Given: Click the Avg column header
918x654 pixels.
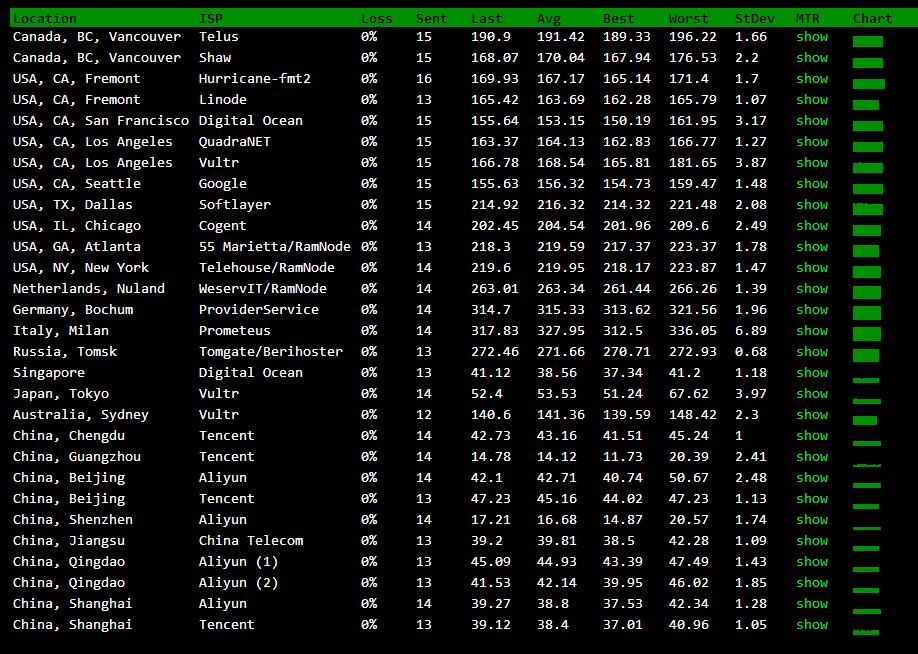Looking at the screenshot, I should tap(548, 18).
